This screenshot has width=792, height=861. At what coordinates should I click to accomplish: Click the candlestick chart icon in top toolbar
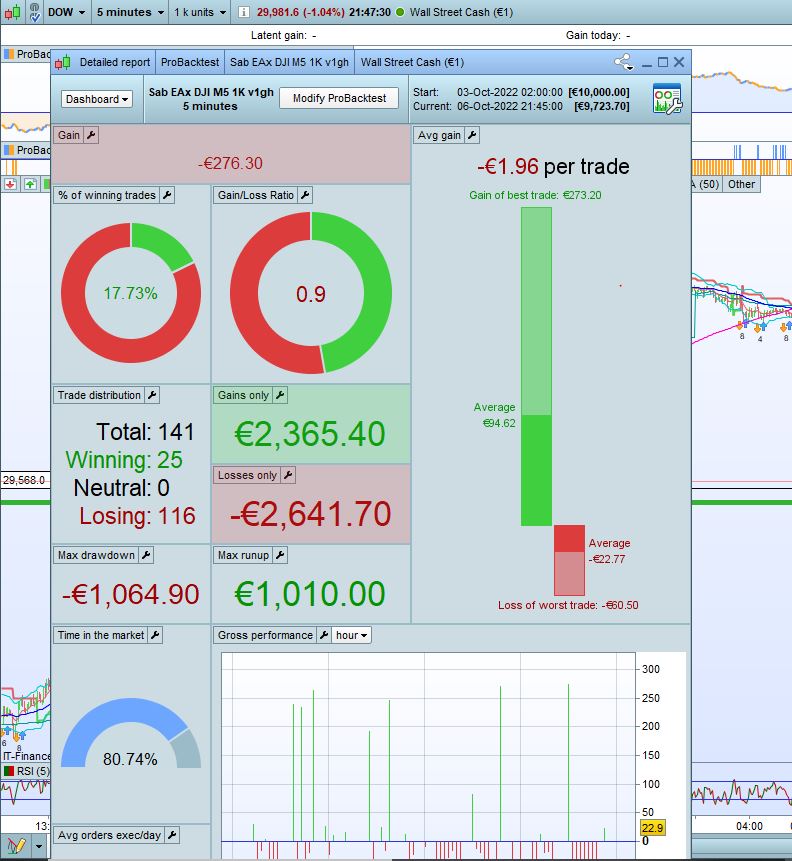pyautogui.click(x=12, y=12)
